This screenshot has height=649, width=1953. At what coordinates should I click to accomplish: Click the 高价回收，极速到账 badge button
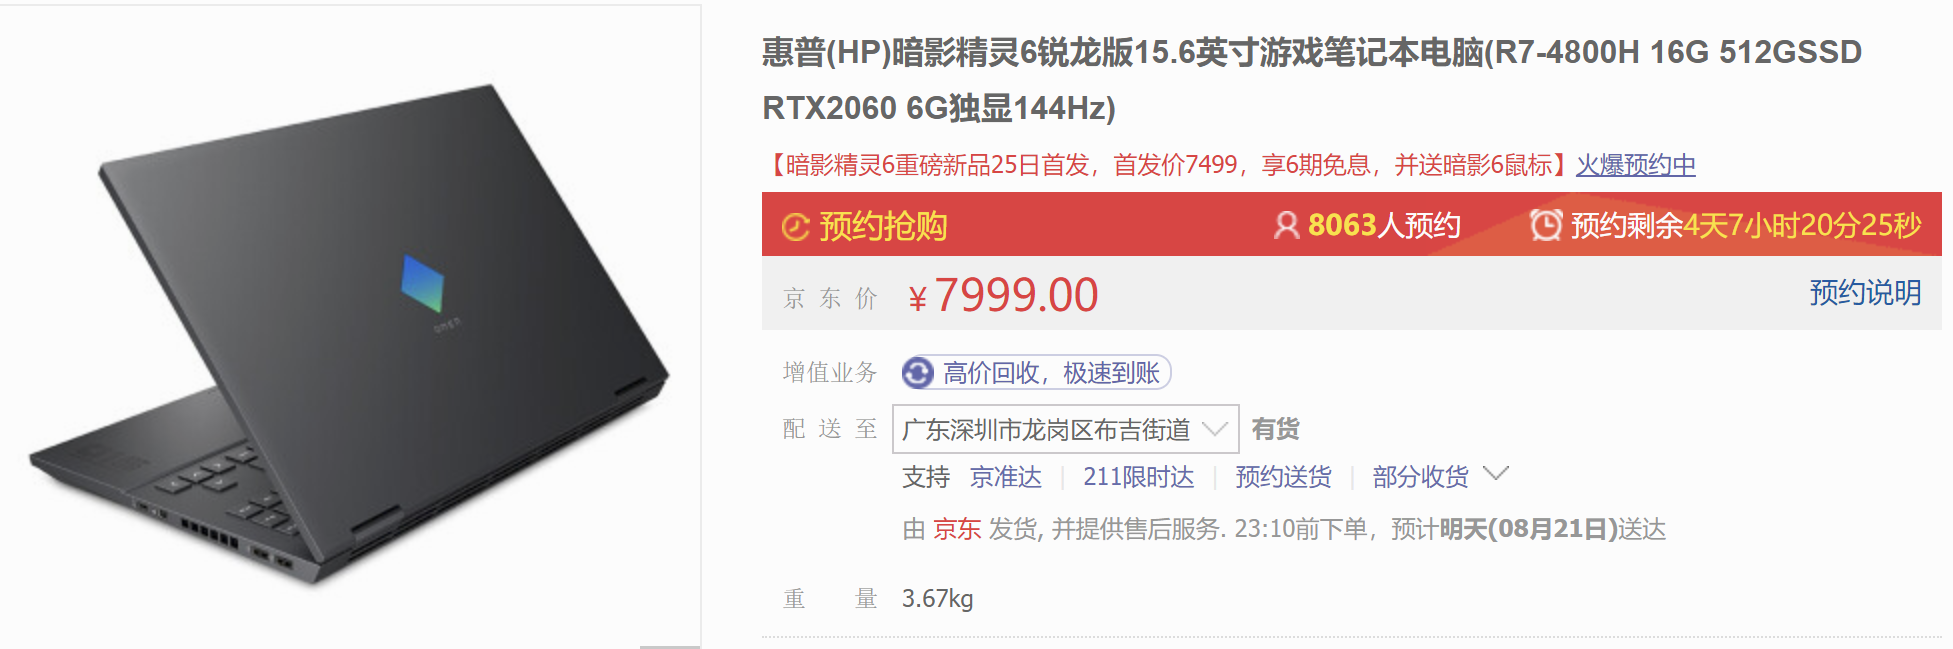tap(1036, 373)
